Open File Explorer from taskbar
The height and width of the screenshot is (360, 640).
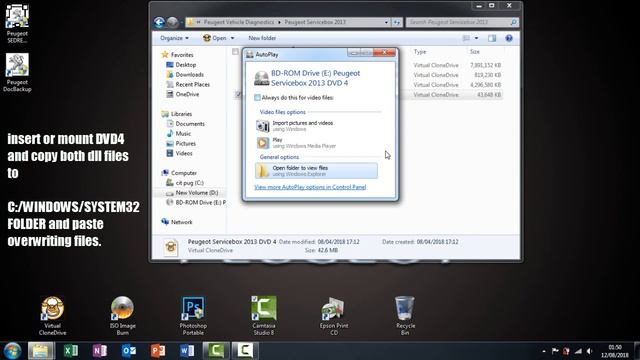click(x=41, y=351)
